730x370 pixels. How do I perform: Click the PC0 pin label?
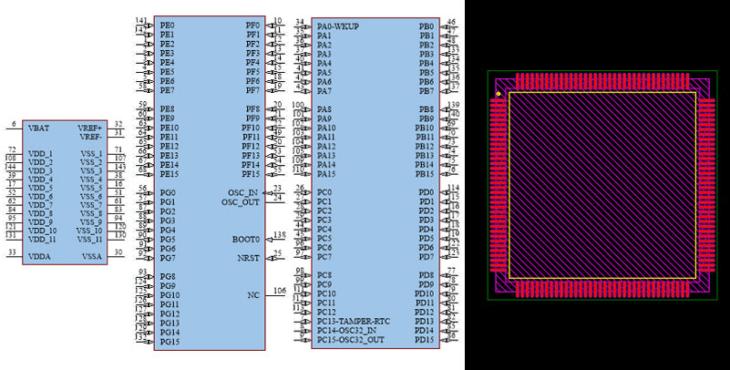coord(324,192)
